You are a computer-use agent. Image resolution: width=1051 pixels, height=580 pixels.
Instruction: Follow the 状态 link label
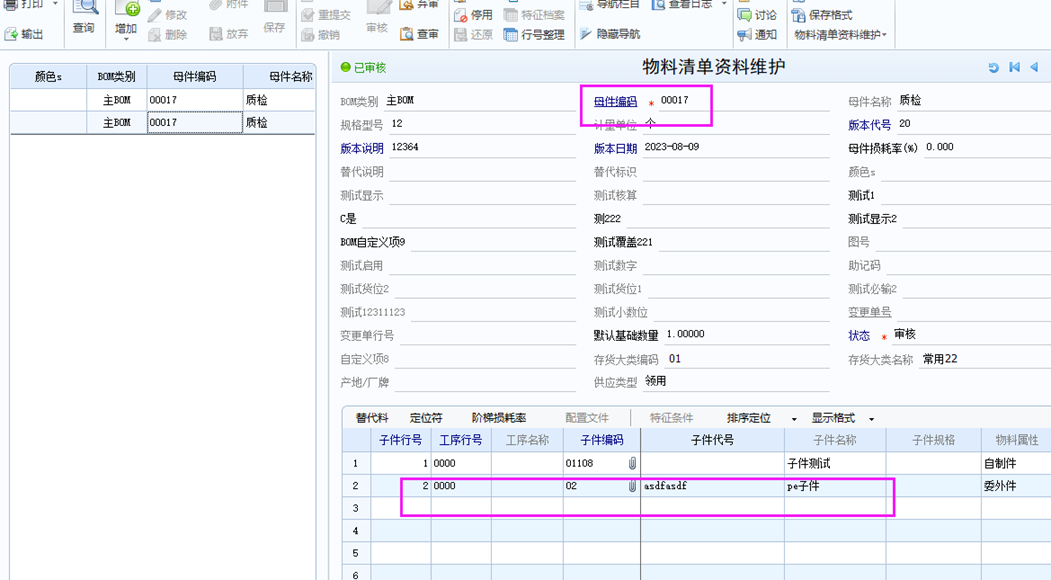(859, 335)
